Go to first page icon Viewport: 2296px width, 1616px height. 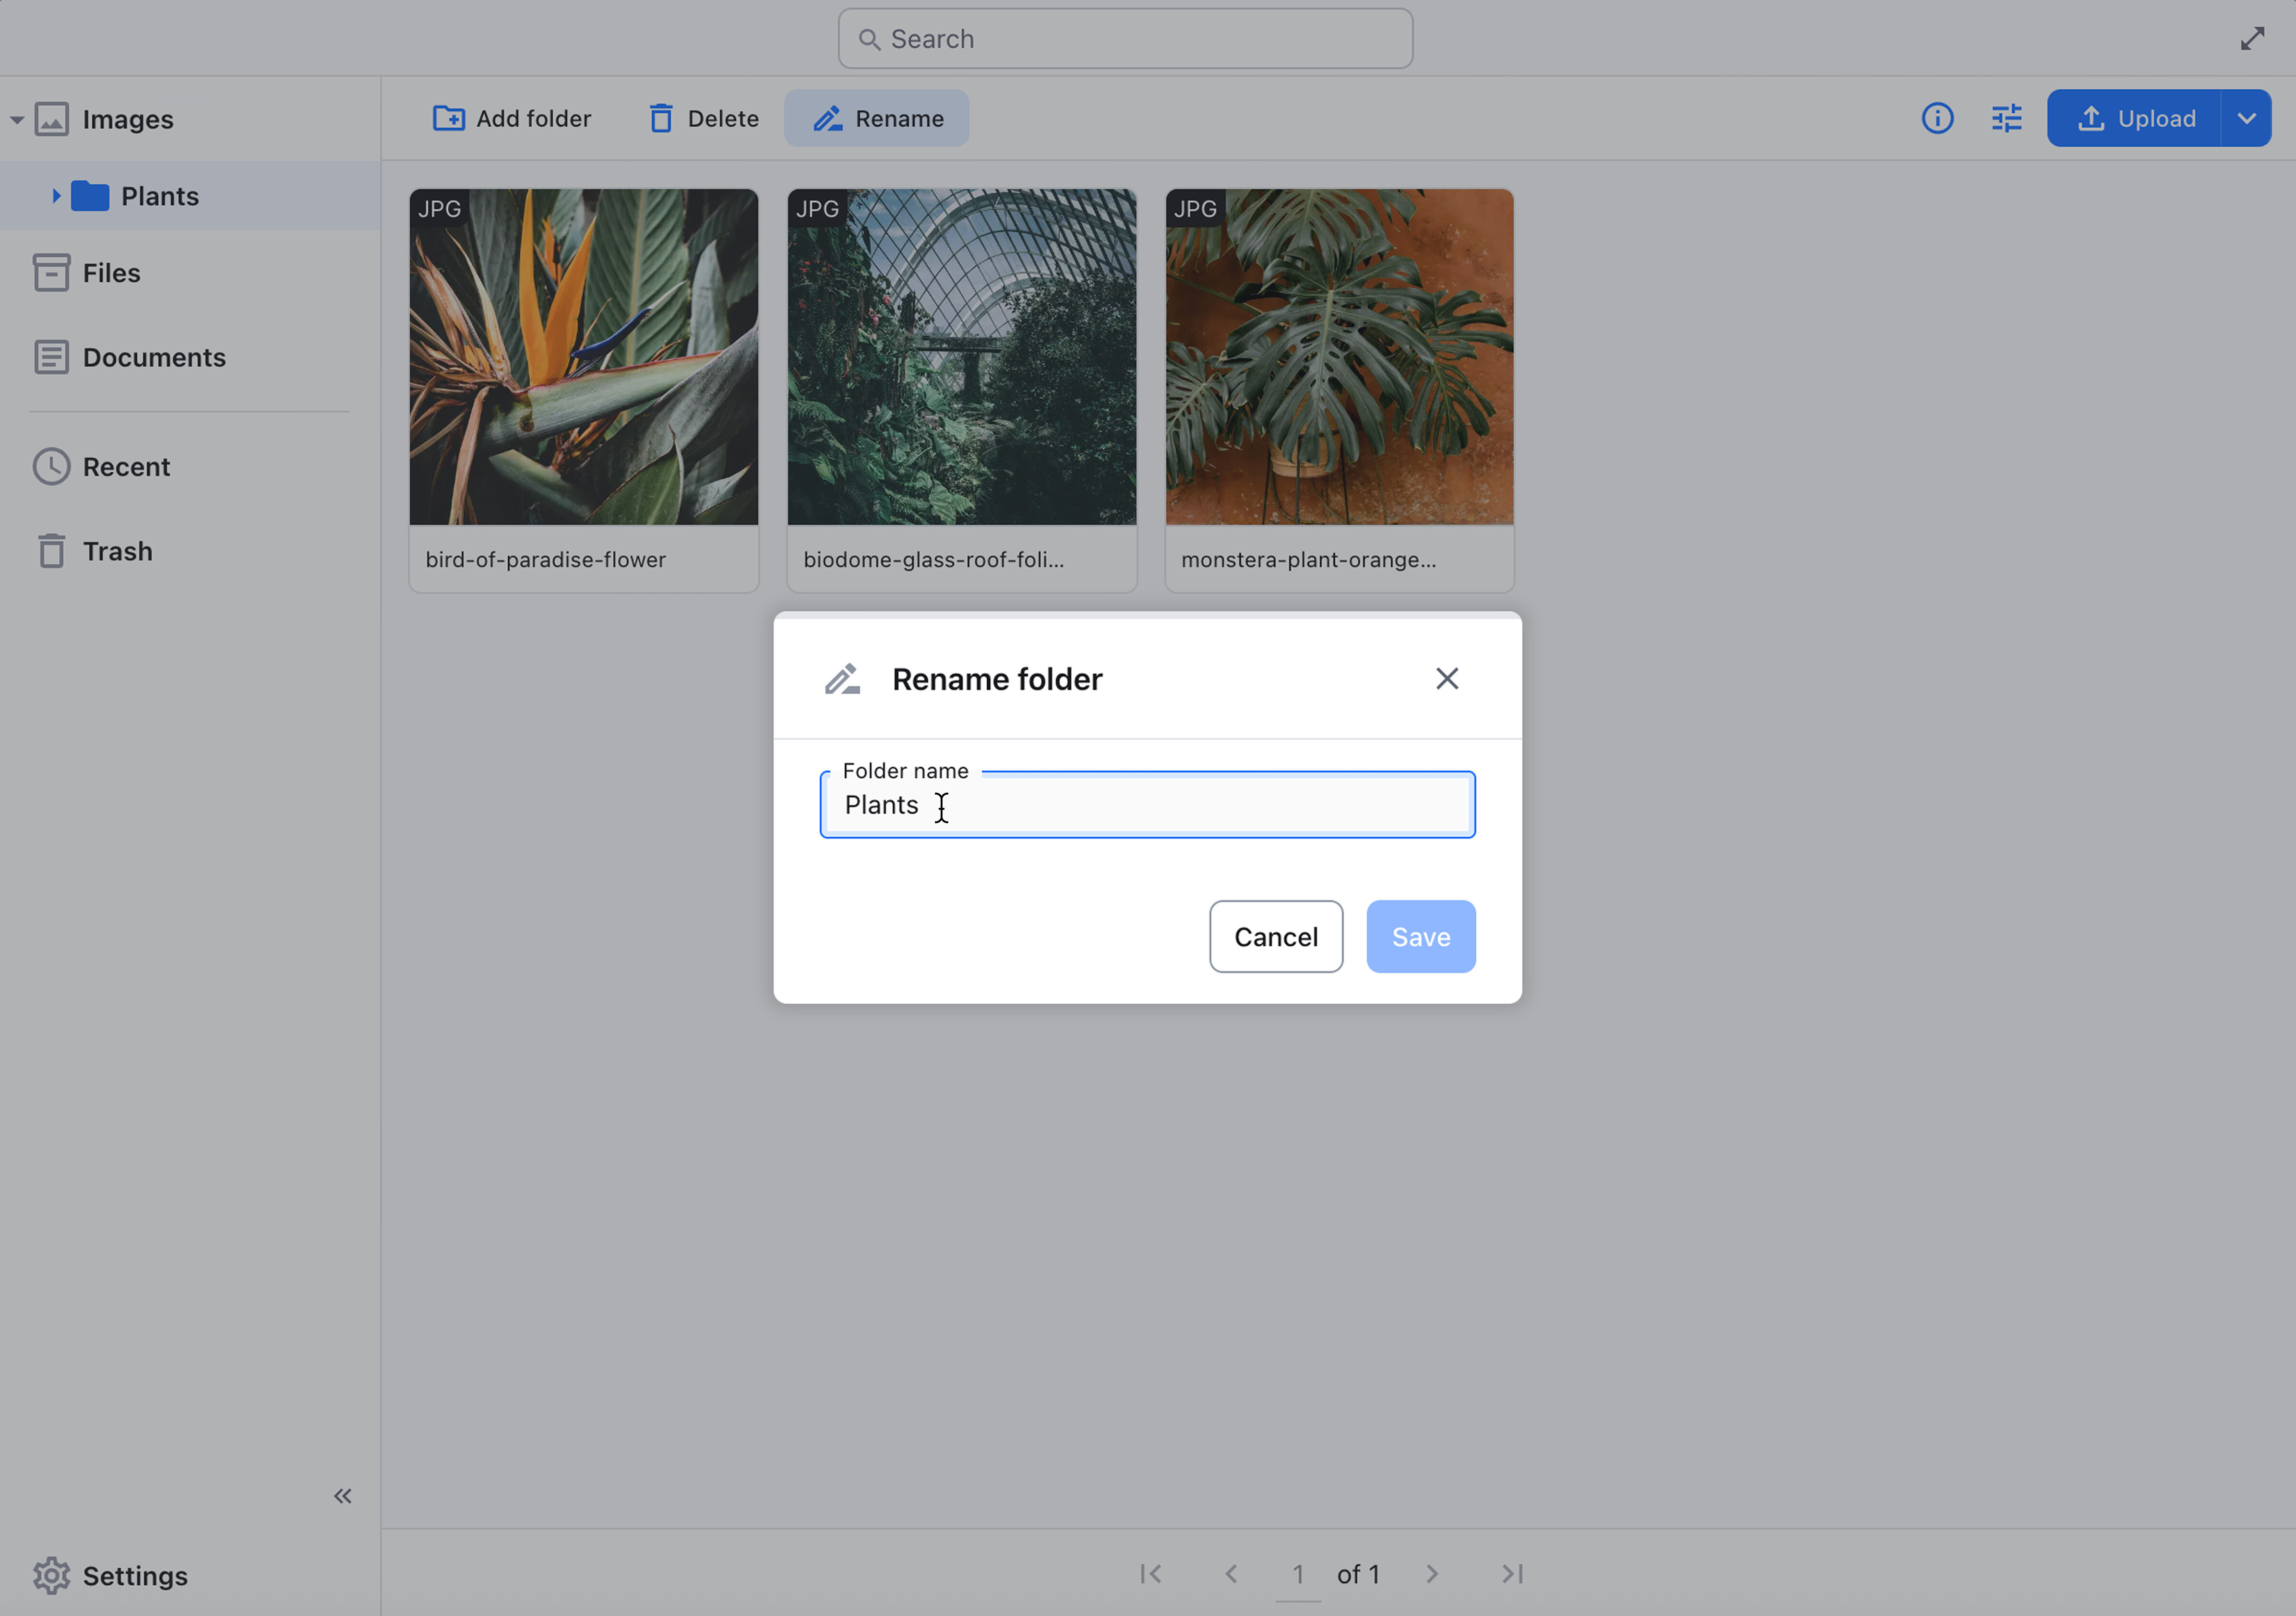pyautogui.click(x=1151, y=1574)
